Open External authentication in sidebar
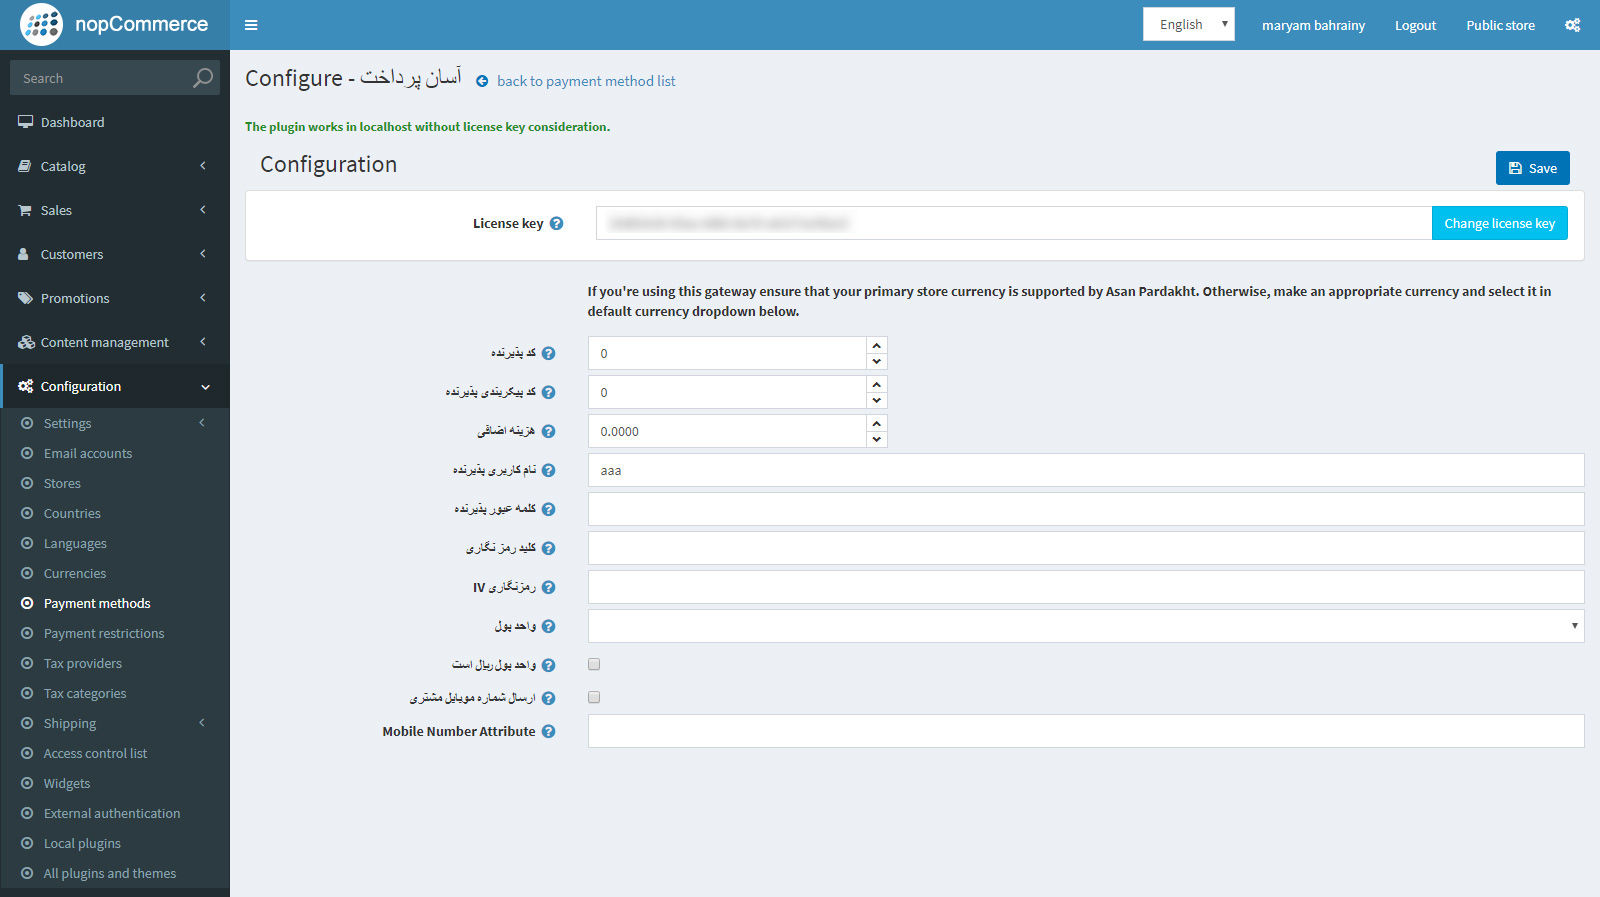The image size is (1600, 897). coord(112,813)
